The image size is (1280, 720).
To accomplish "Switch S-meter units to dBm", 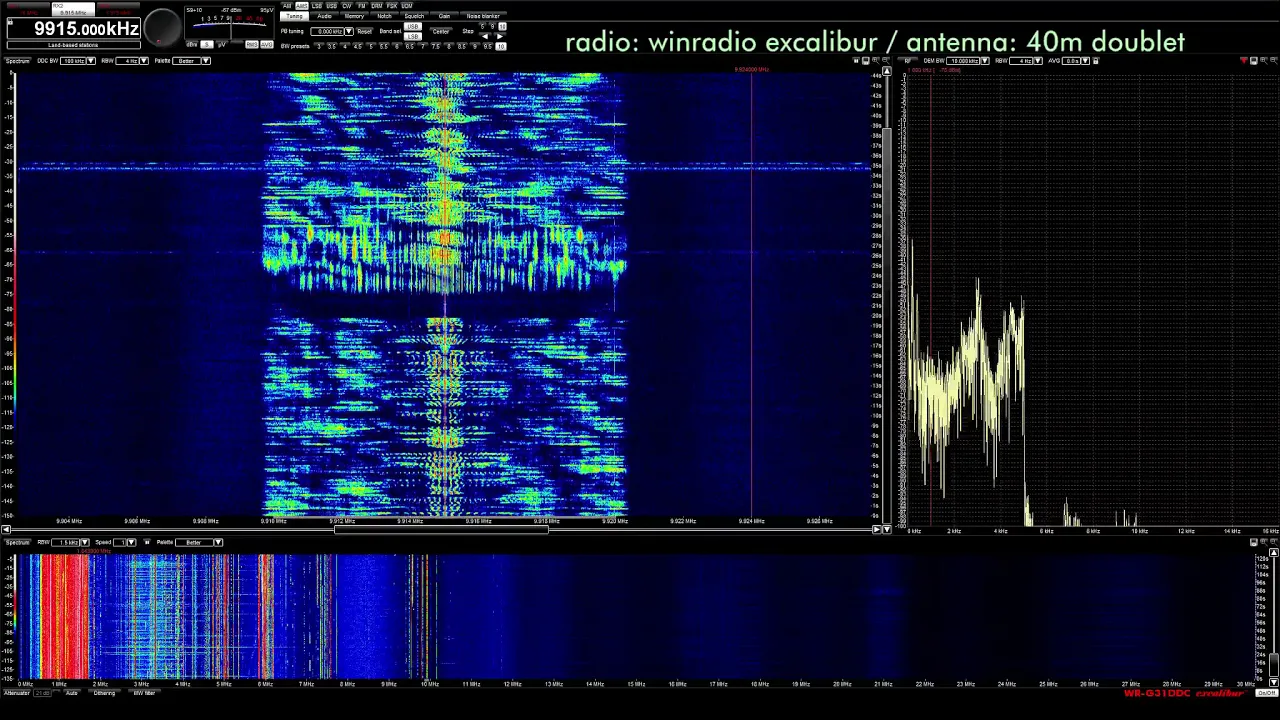I will (x=192, y=45).
